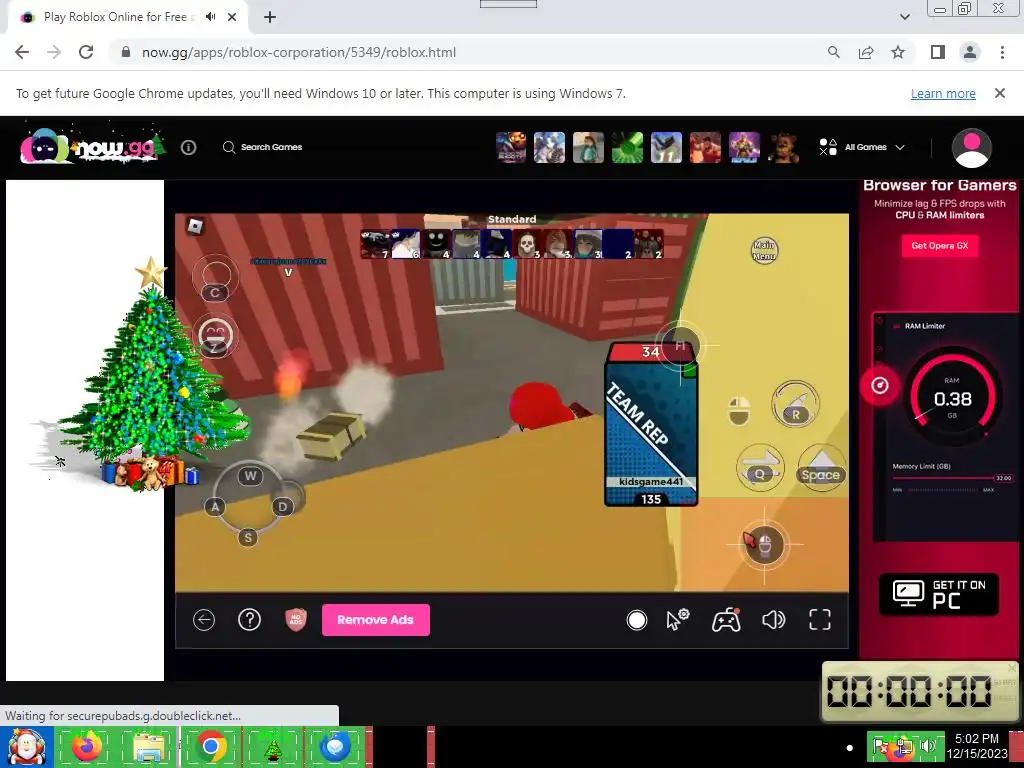Click the now.gg logo
1024x768 pixels.
(92, 146)
